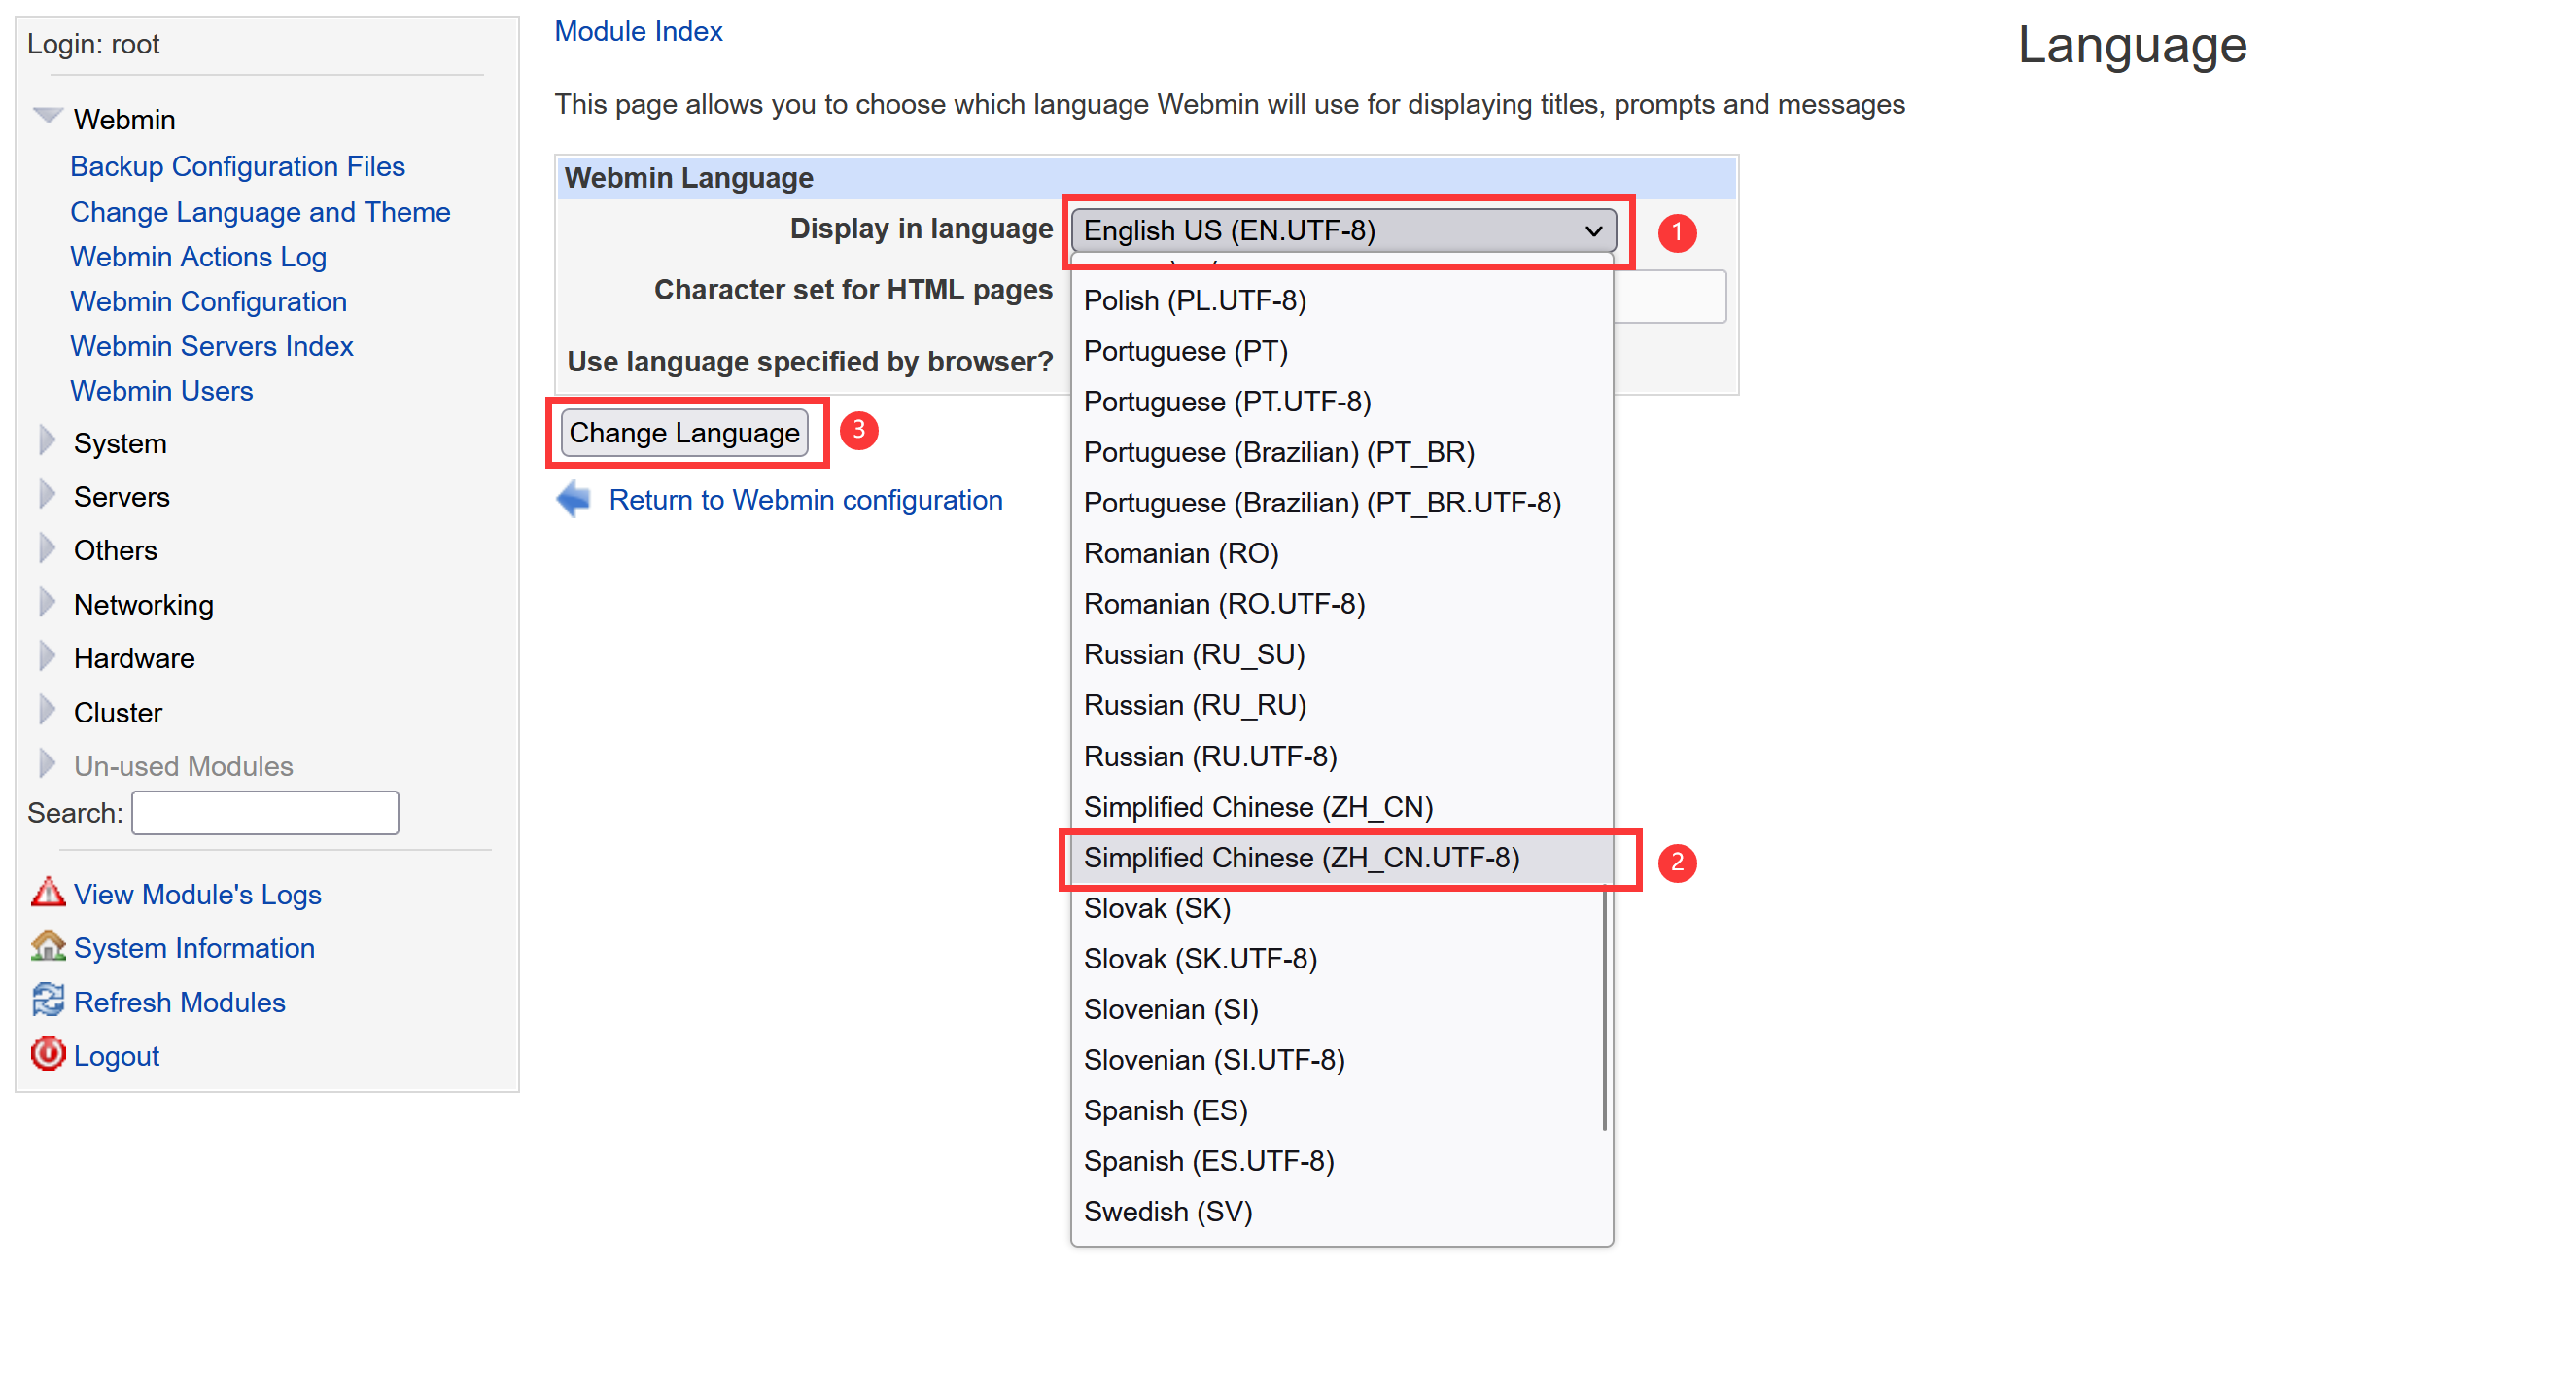Open Change Language and Theme link
Image resolution: width=2576 pixels, height=1373 pixels.
point(260,212)
